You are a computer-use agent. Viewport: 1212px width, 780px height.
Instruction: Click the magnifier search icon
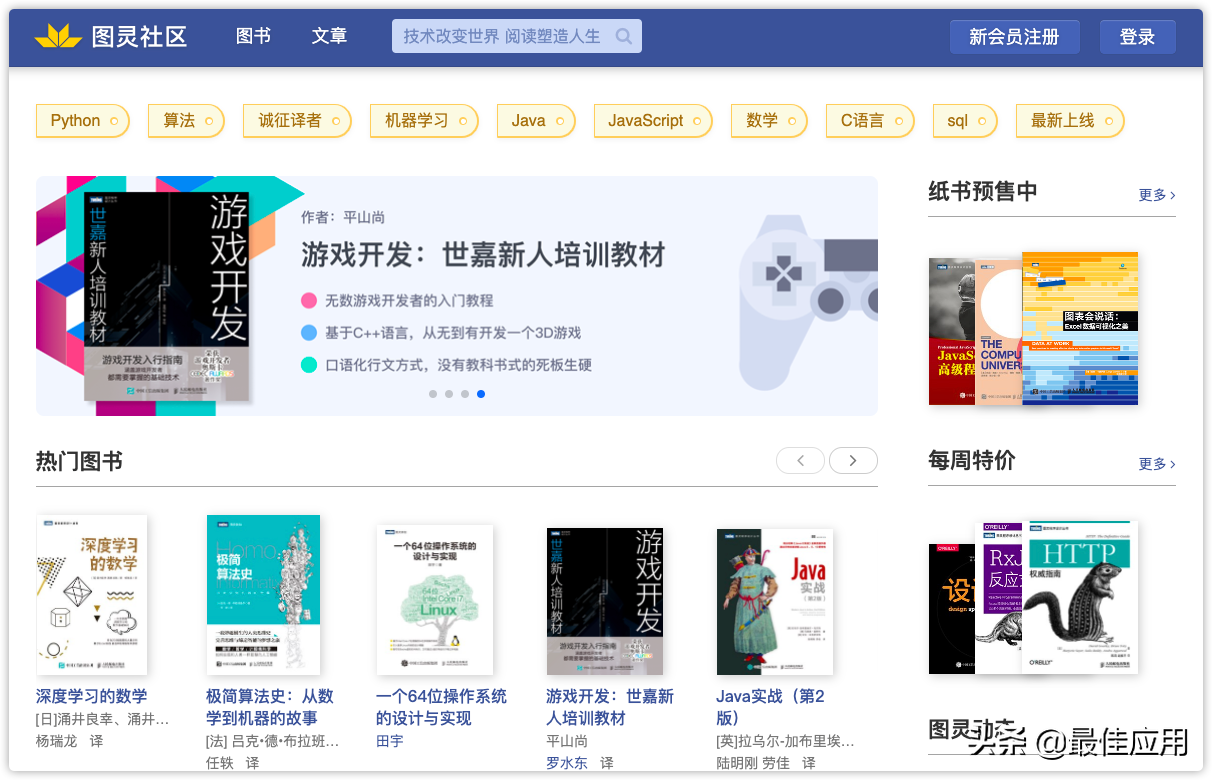point(624,37)
